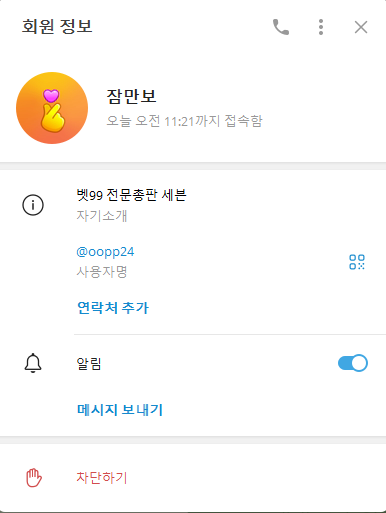The height and width of the screenshot is (513, 386).
Task: Click the @oopp24 username link
Action: tap(105, 252)
